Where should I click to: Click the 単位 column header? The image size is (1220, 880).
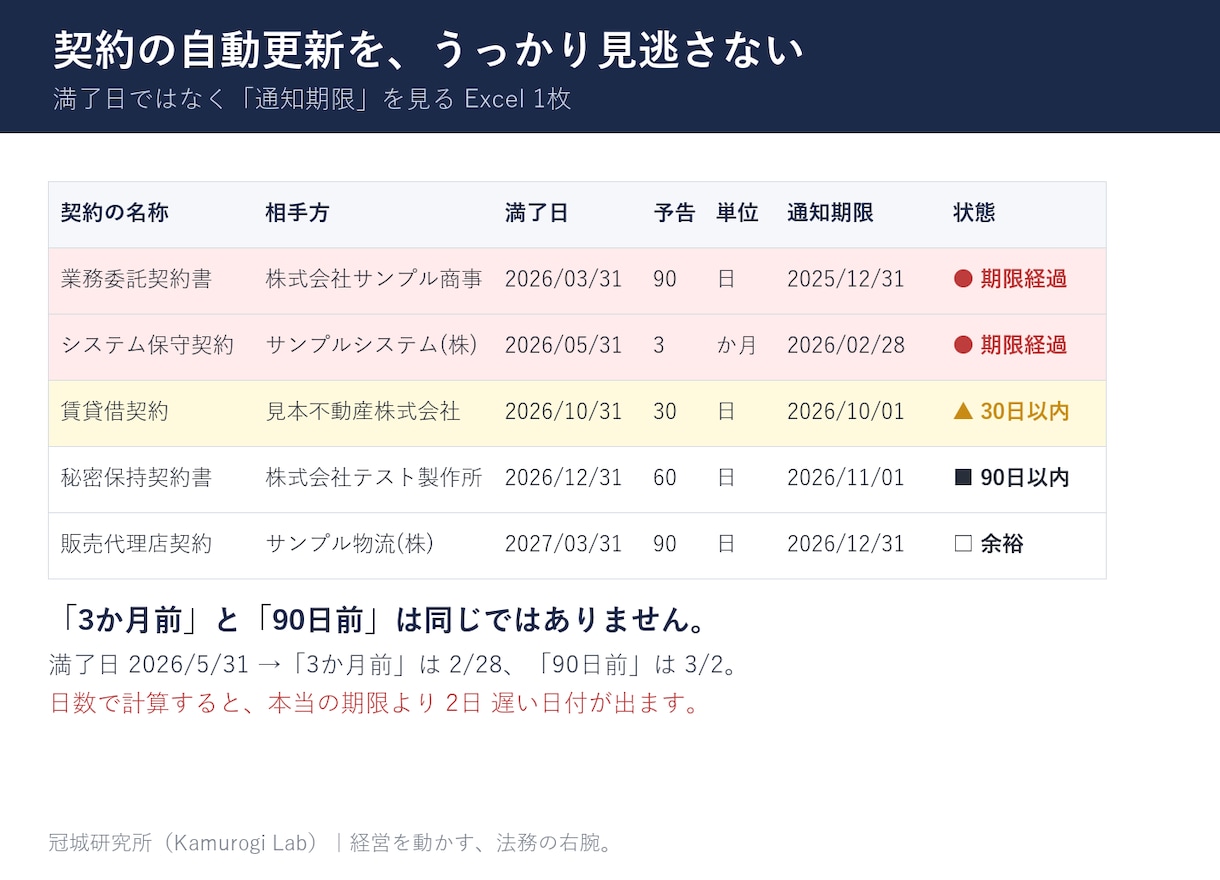[x=737, y=213]
